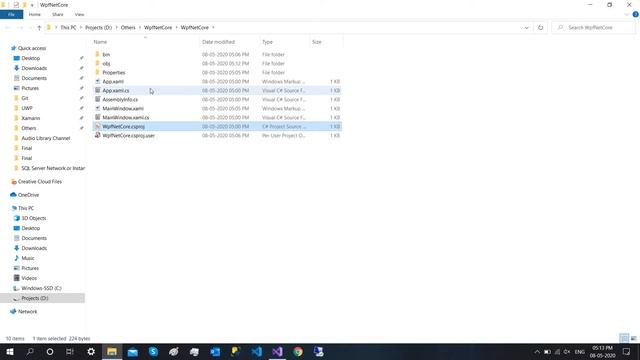Select the obj folder icon
This screenshot has width=640, height=360.
[98, 63]
